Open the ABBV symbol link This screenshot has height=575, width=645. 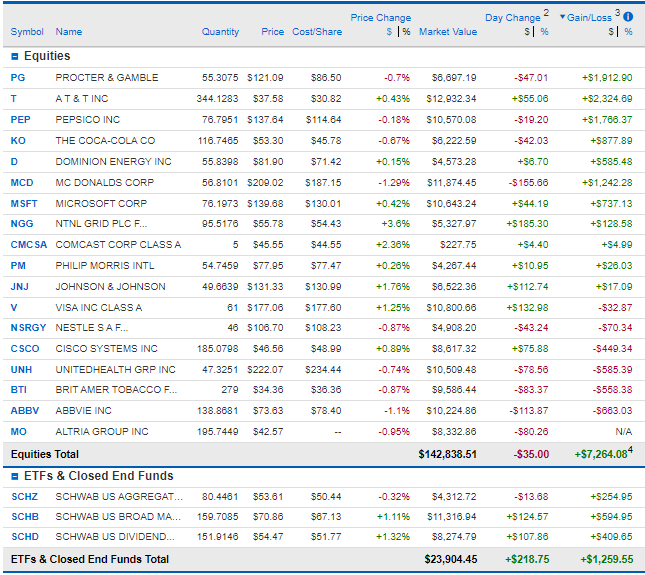click(x=25, y=411)
